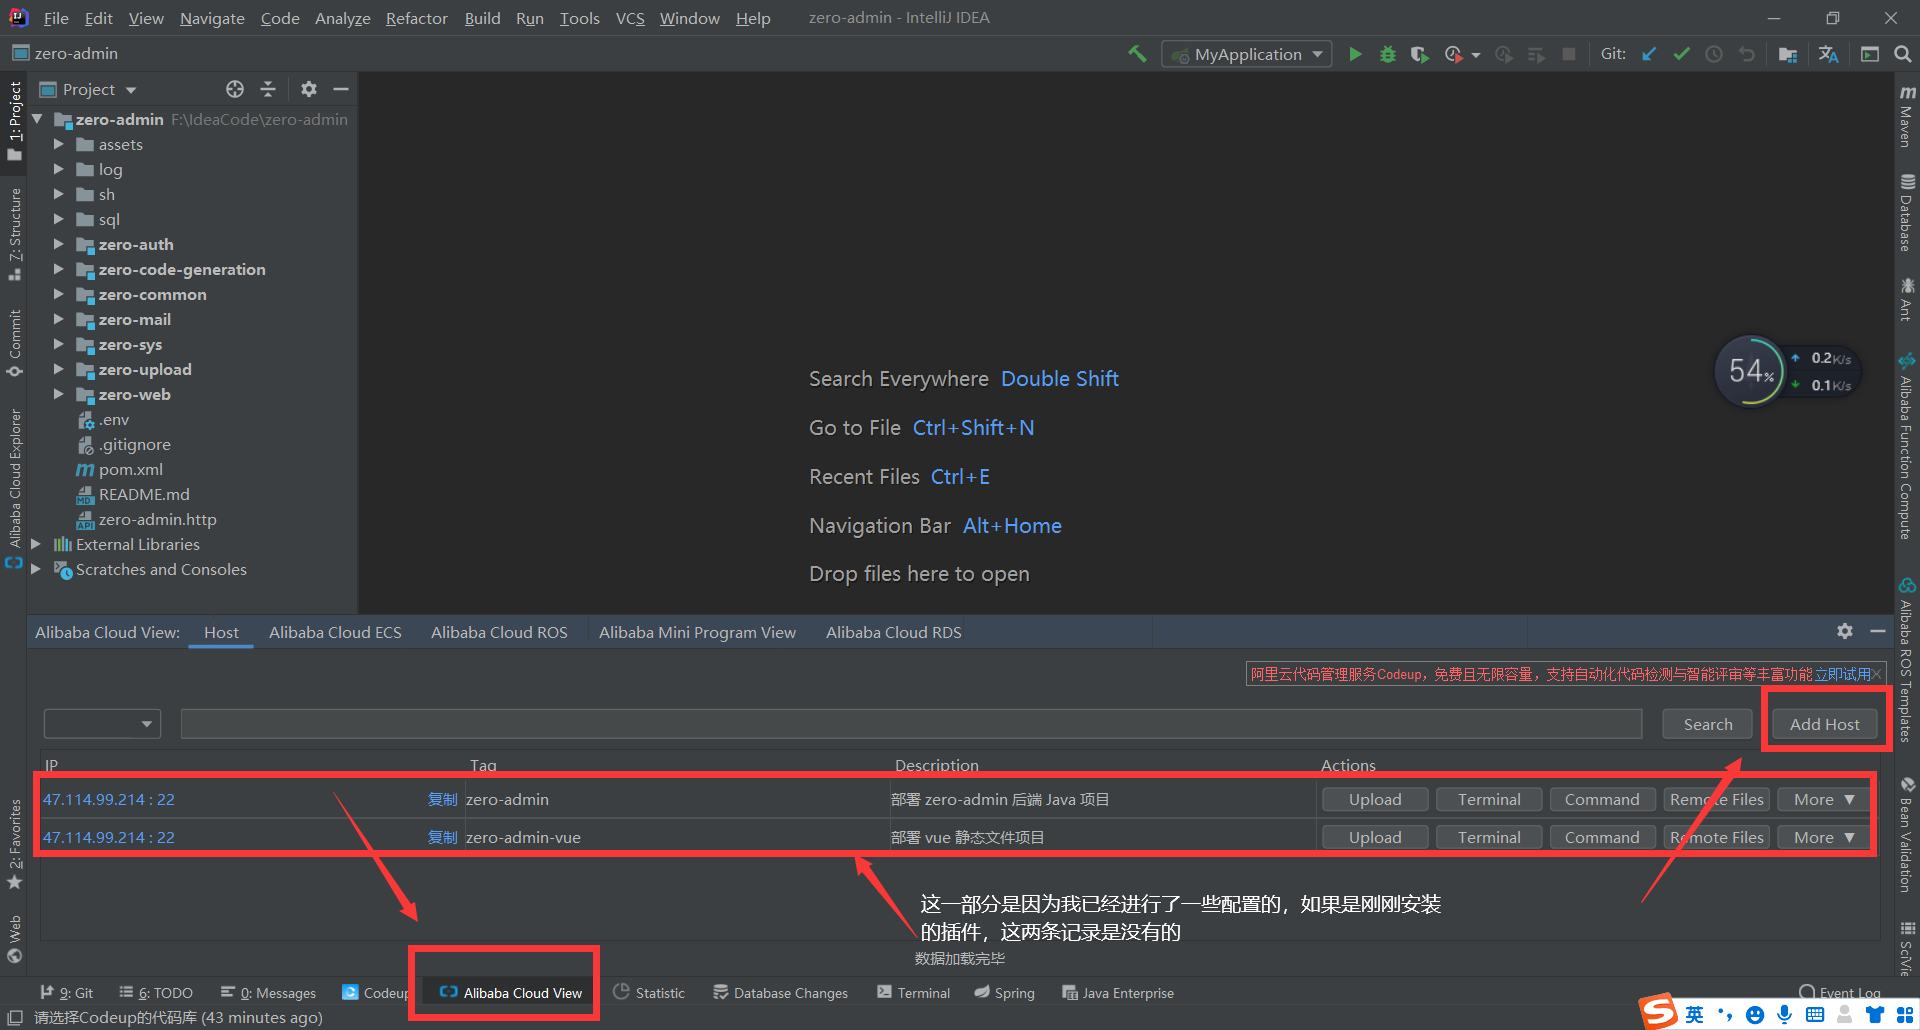Open the search input field above host list
This screenshot has height=1030, width=1920.
910,723
